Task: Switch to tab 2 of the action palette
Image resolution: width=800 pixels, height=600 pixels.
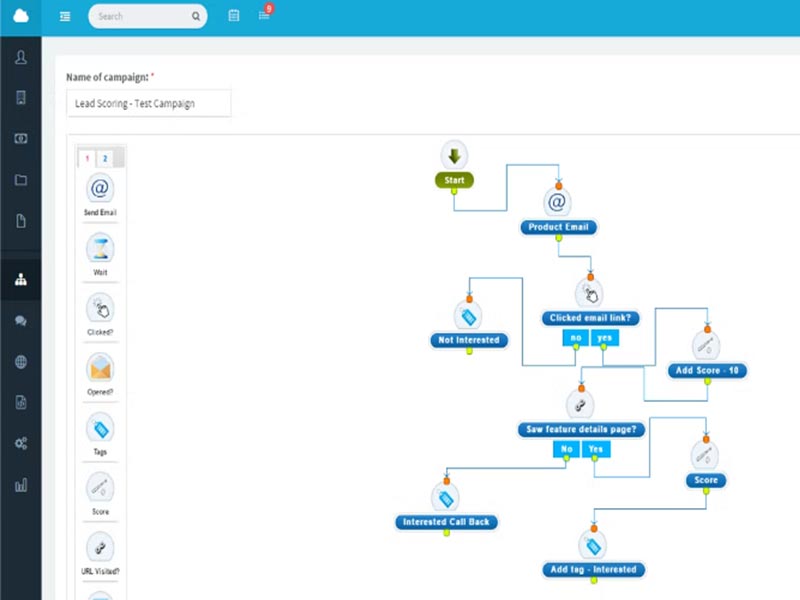Action: click(104, 158)
